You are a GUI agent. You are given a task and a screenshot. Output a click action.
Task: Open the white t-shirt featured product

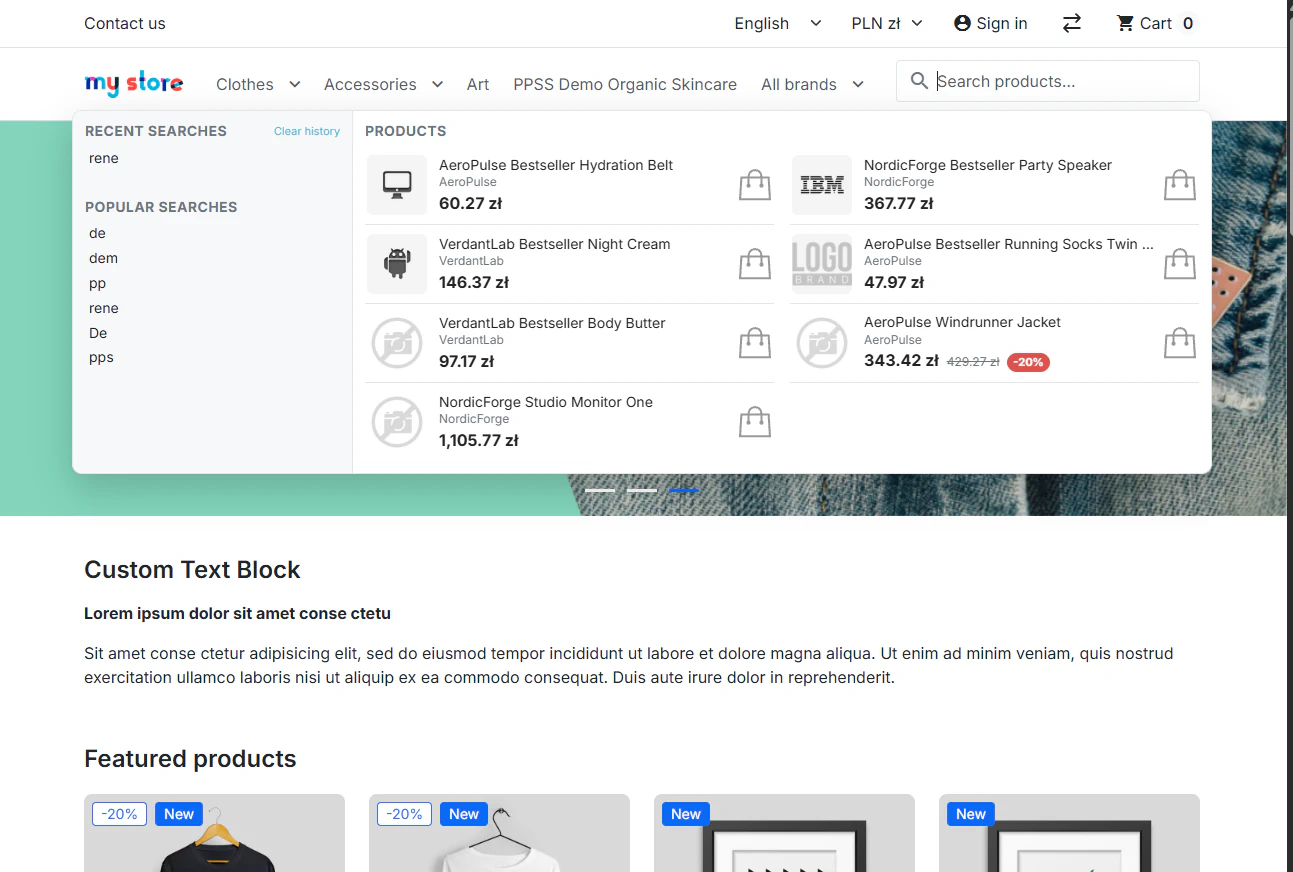pos(499,833)
